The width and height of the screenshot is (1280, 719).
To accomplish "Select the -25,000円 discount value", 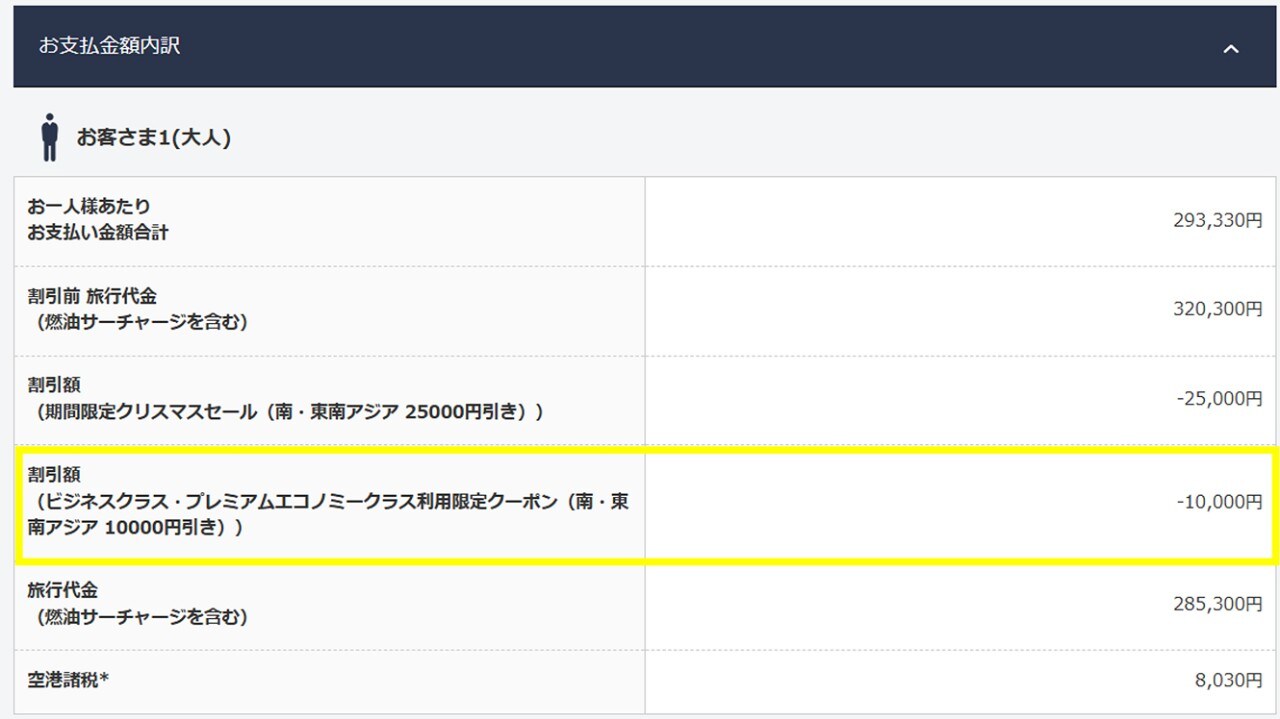I will [x=1217, y=398].
